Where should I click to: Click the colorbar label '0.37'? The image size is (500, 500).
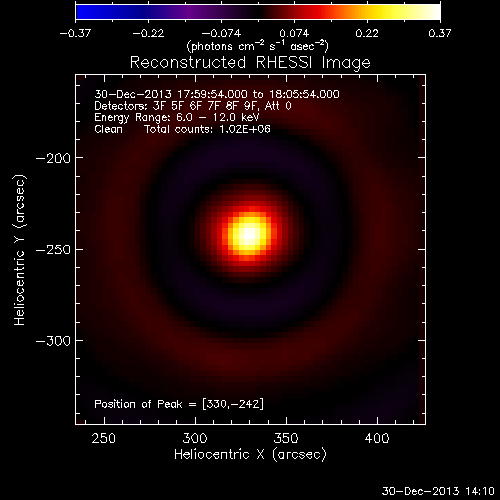[440, 33]
